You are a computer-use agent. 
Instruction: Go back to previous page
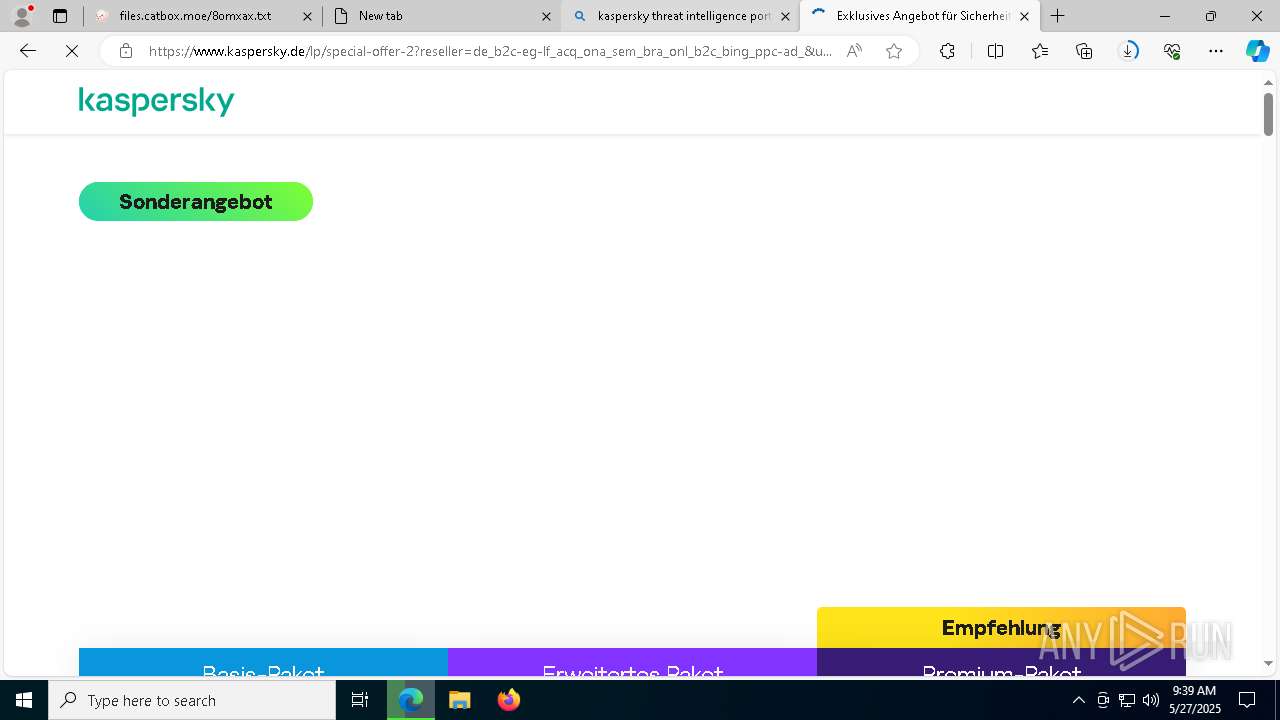28,51
